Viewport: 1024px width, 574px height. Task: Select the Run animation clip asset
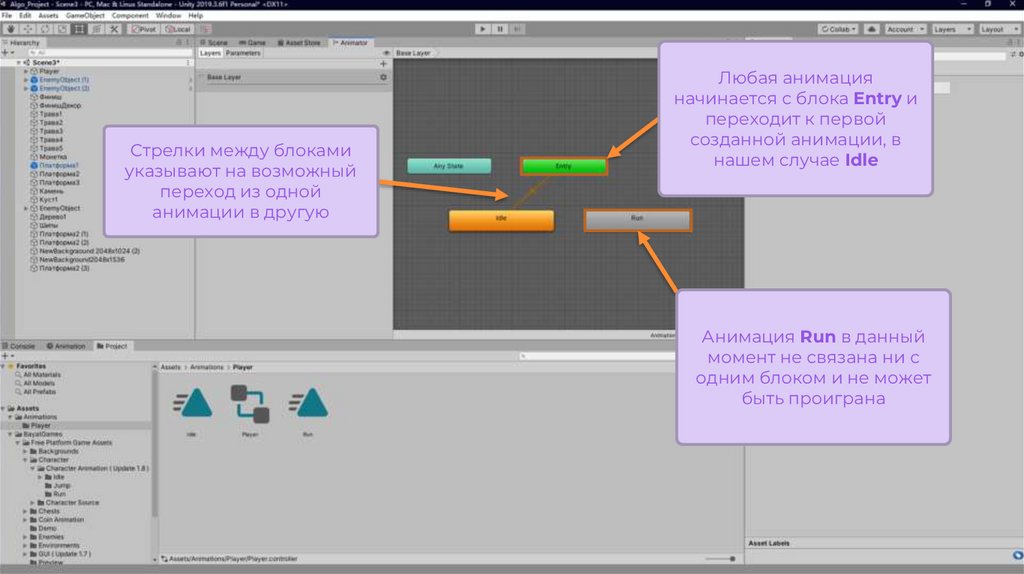click(x=307, y=404)
